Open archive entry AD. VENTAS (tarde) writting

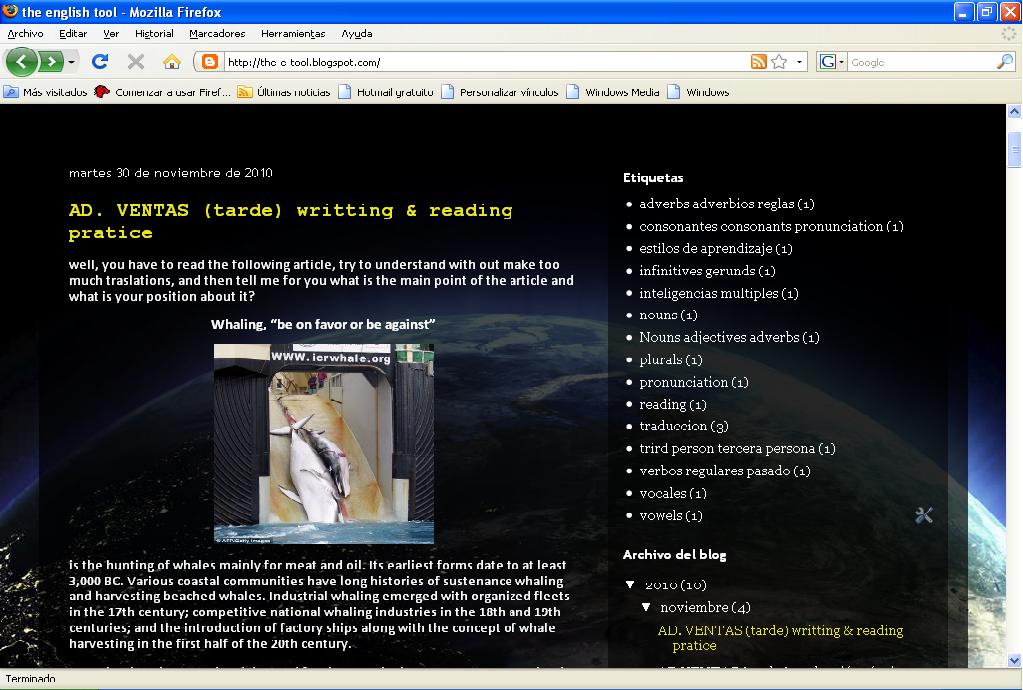pos(780,638)
